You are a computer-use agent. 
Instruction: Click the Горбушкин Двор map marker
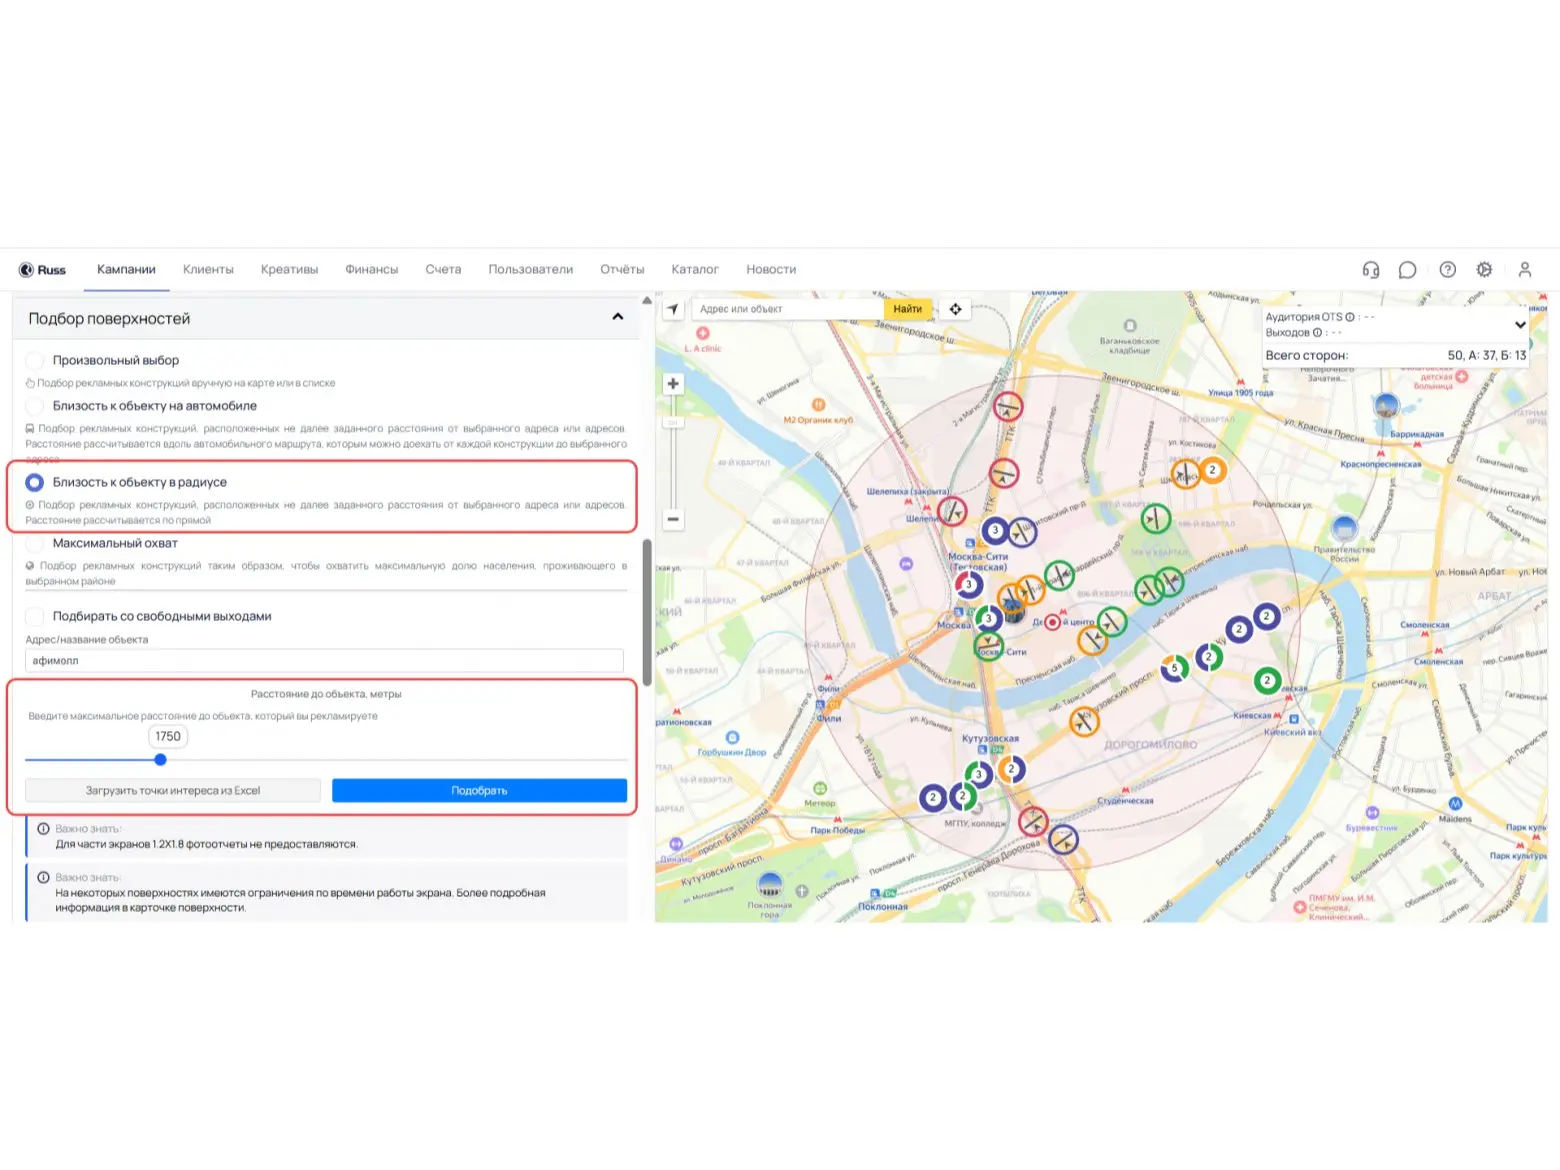click(732, 738)
